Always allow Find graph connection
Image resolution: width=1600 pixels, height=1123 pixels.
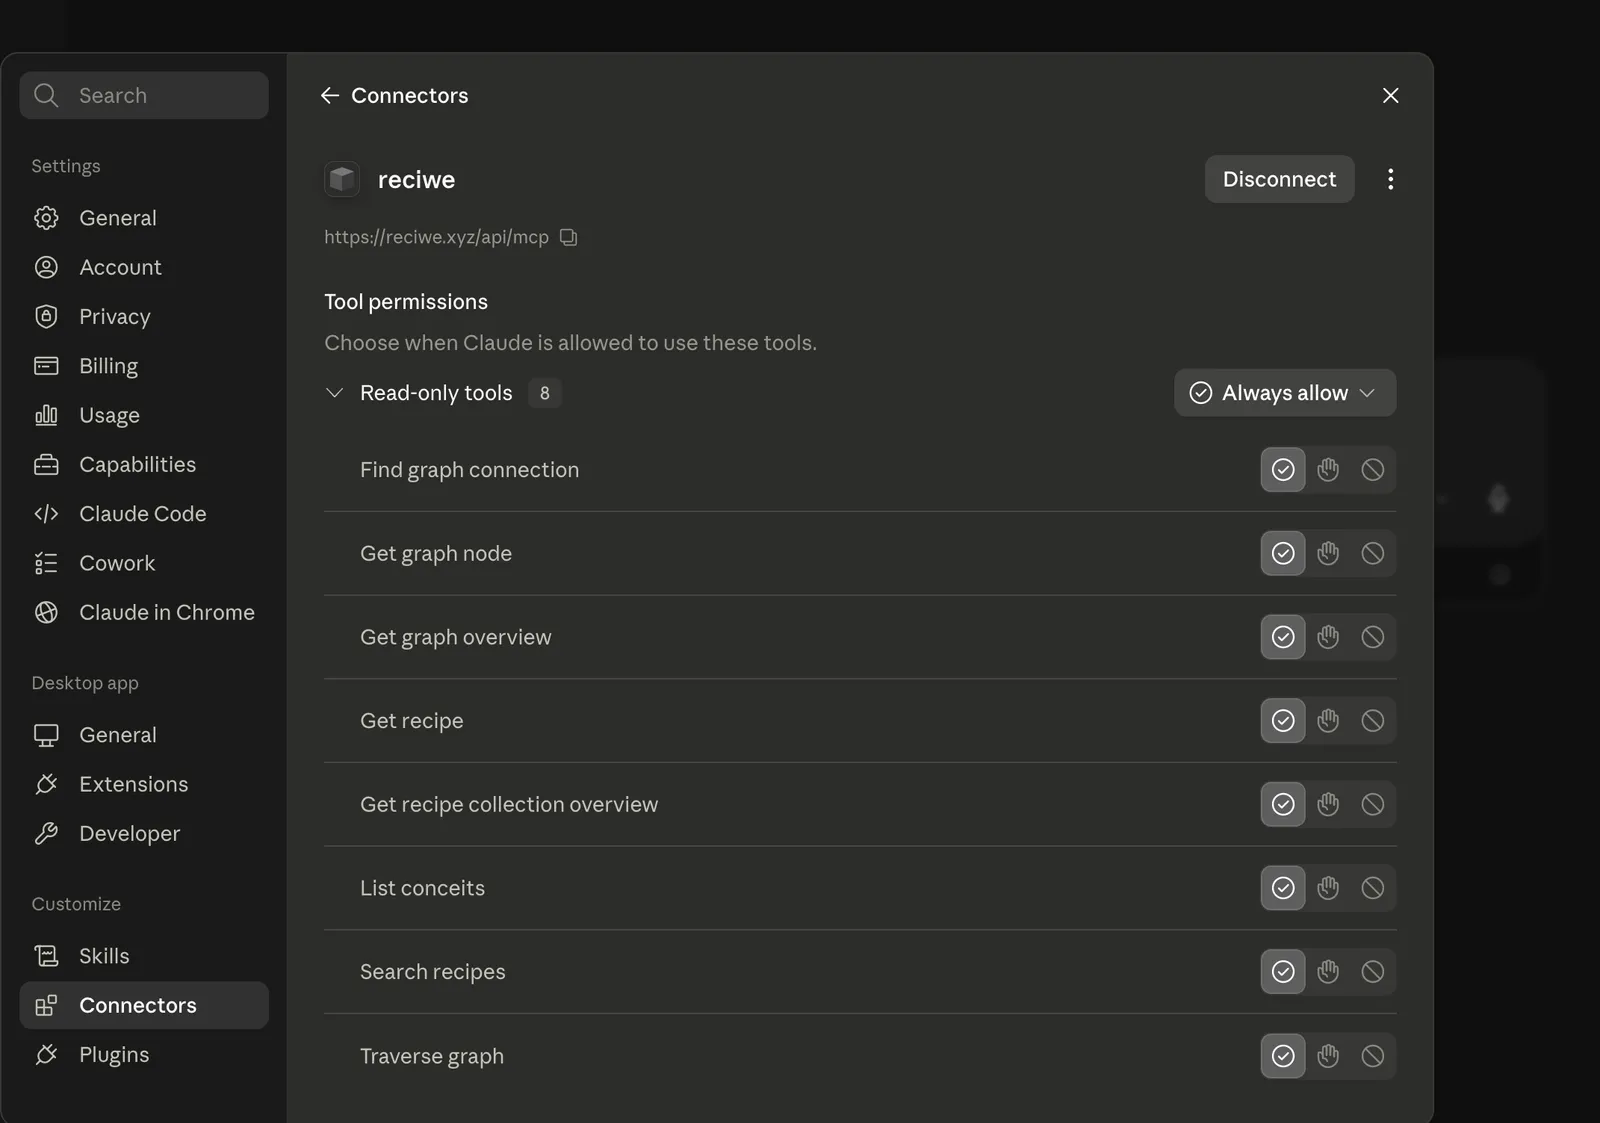[1283, 469]
